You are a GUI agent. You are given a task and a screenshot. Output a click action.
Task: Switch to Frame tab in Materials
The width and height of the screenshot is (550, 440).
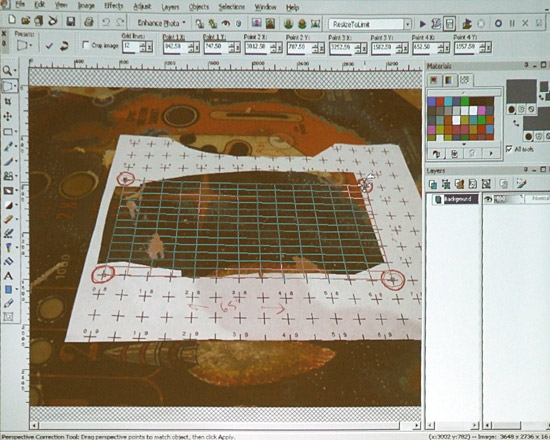pos(434,80)
